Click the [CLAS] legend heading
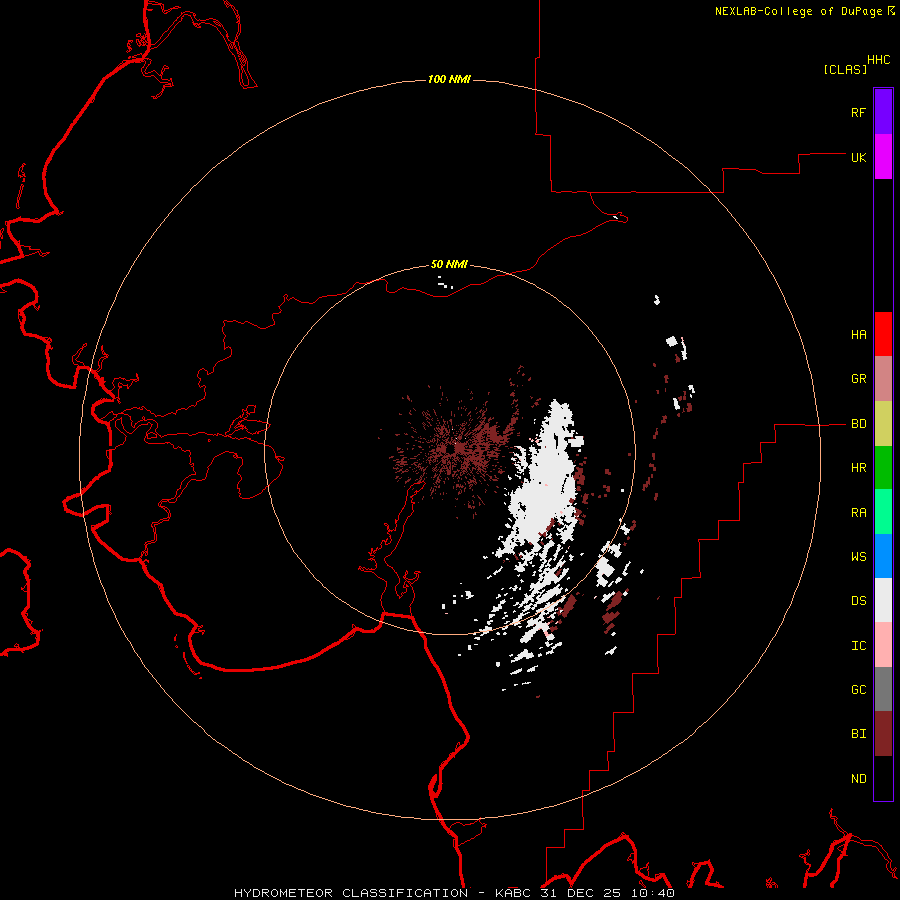This screenshot has height=900, width=900. [x=845, y=69]
